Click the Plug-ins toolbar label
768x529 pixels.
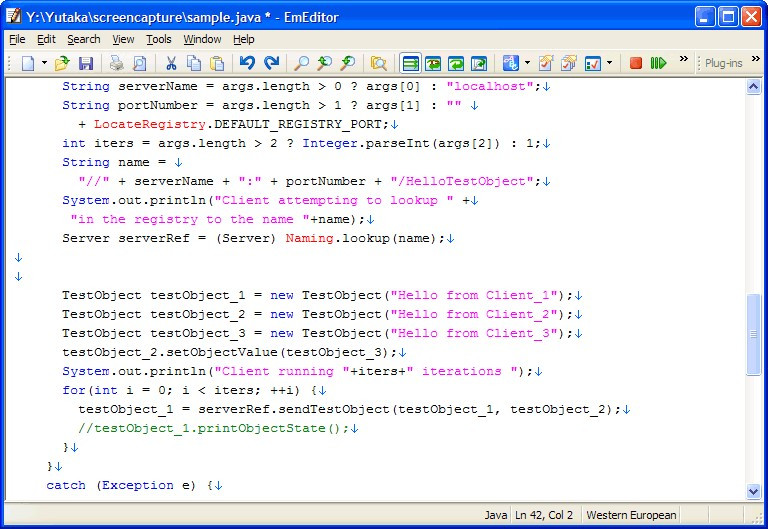[723, 63]
